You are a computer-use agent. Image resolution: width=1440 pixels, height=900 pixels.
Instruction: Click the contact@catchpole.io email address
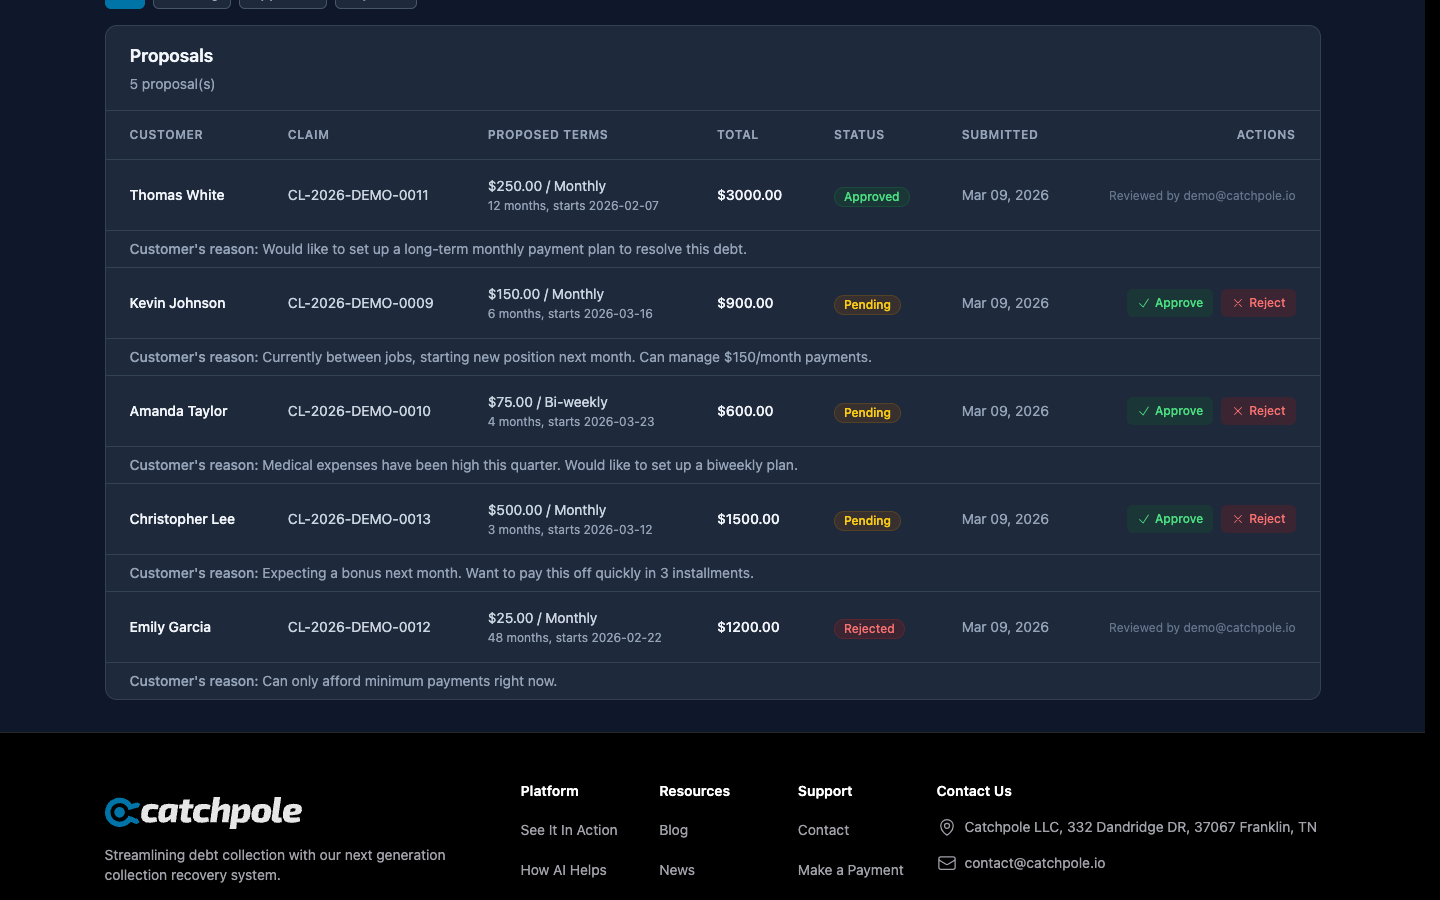1034,863
